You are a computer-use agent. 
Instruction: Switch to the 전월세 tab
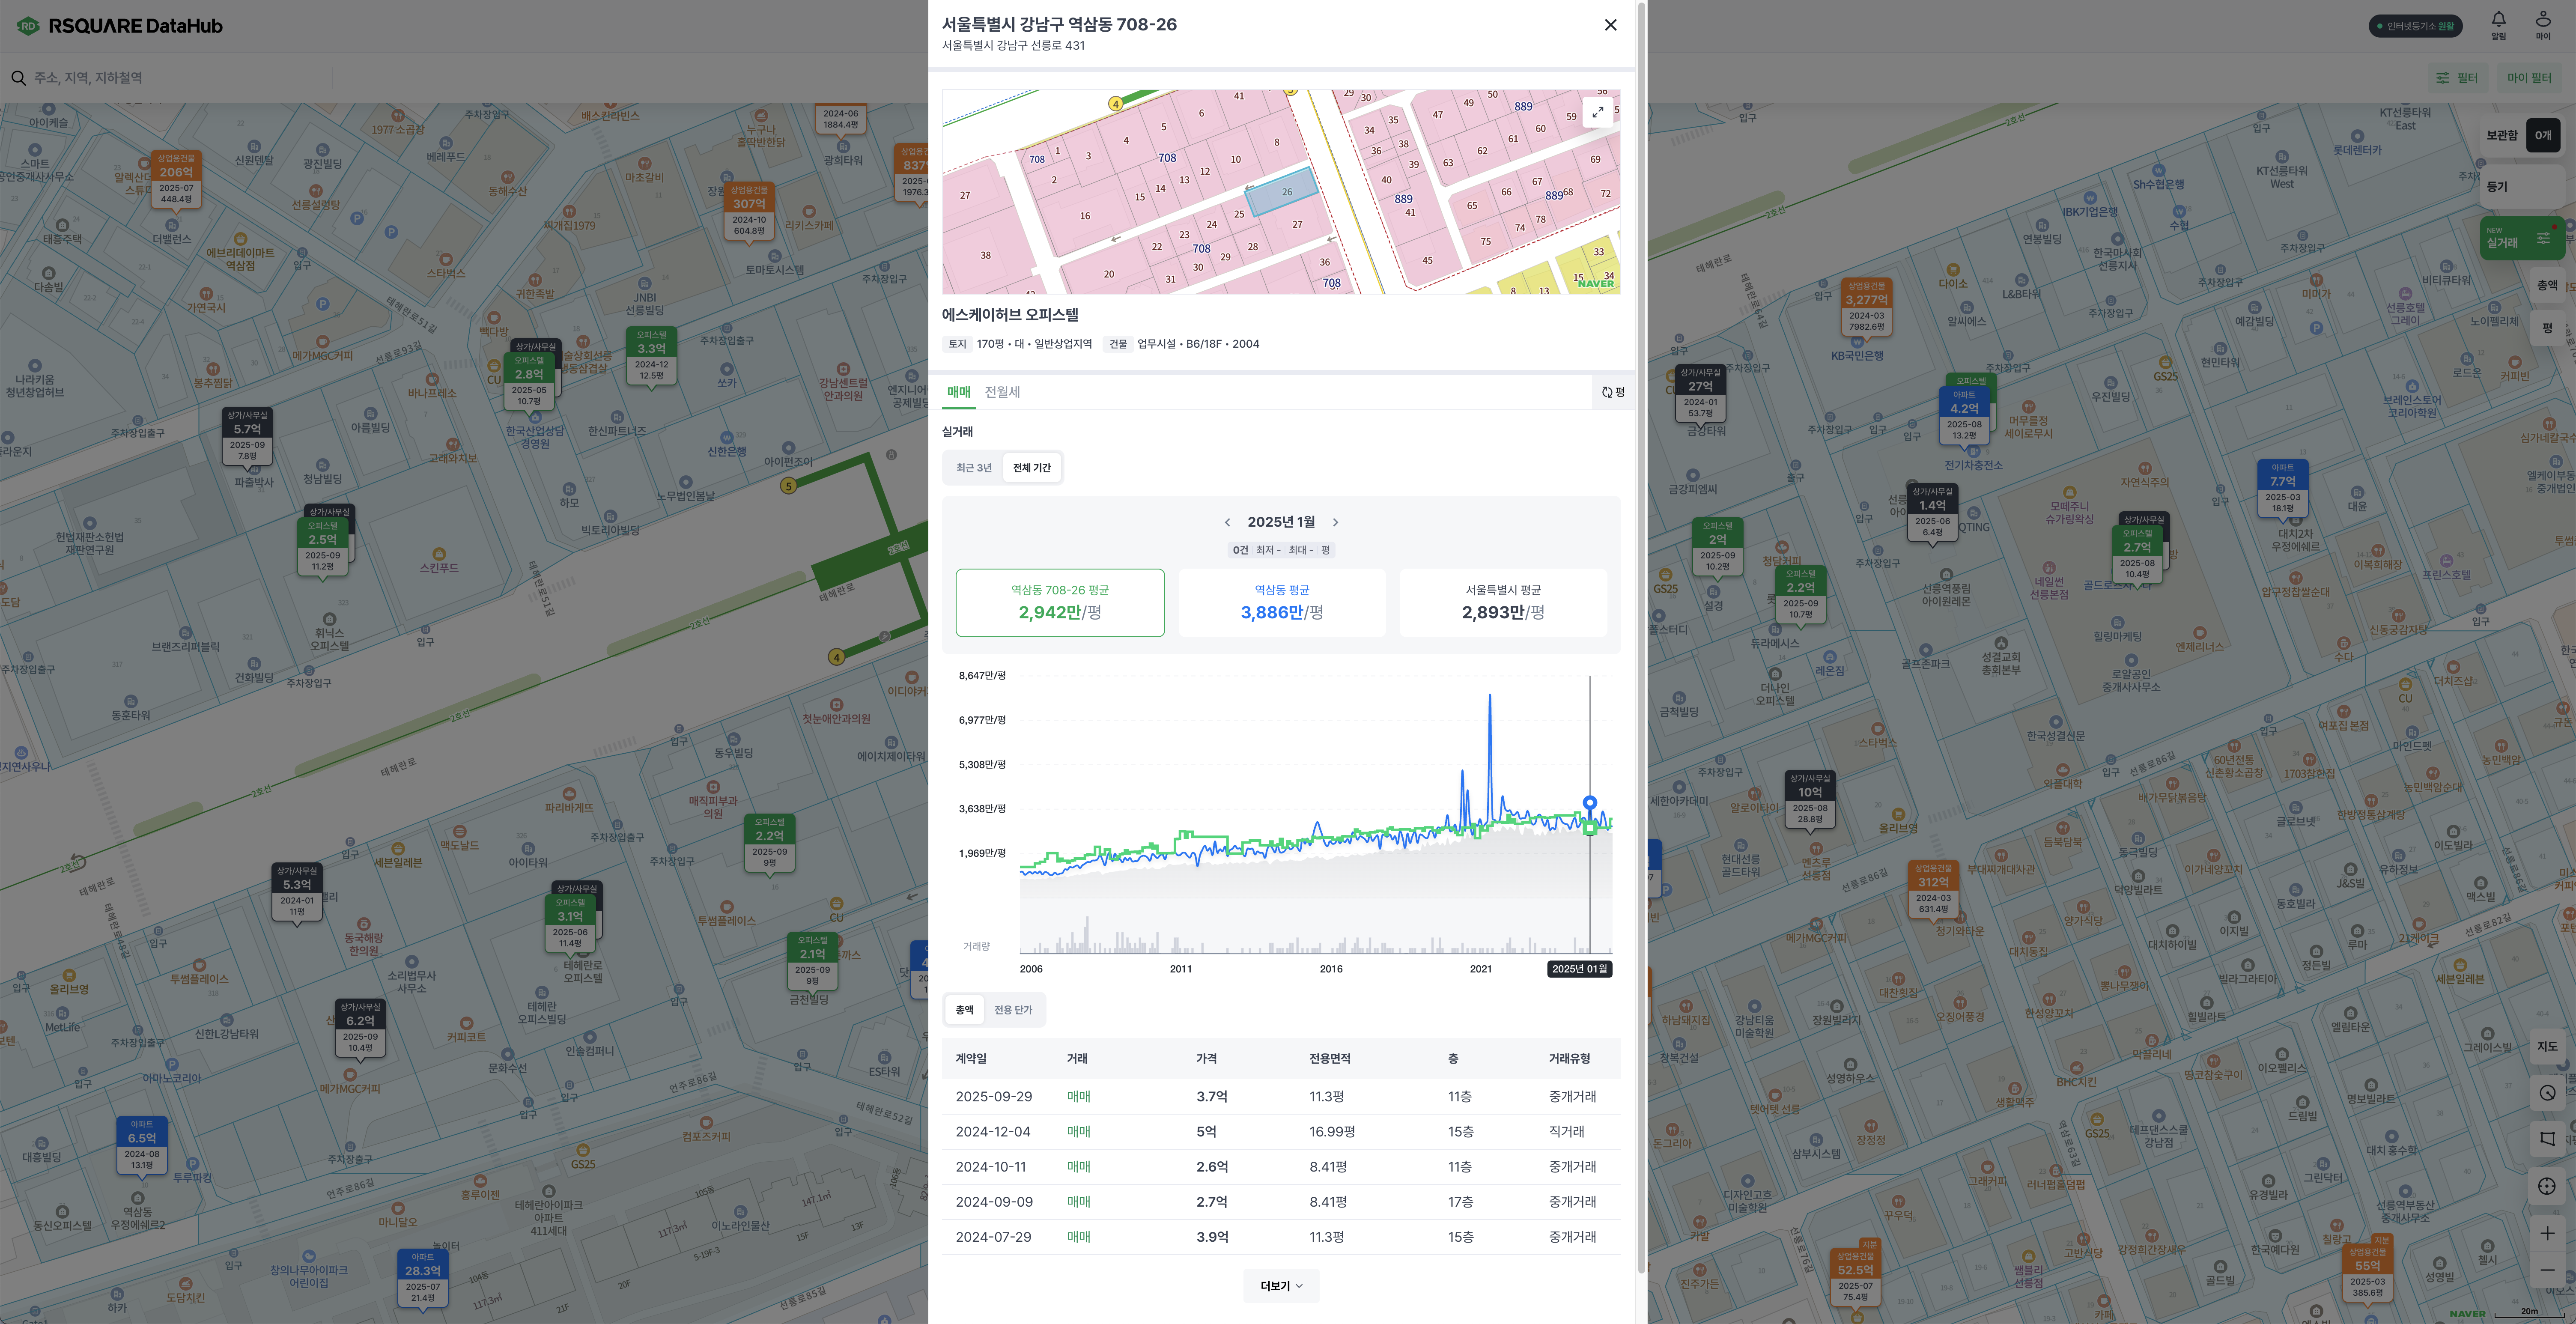(x=1002, y=392)
